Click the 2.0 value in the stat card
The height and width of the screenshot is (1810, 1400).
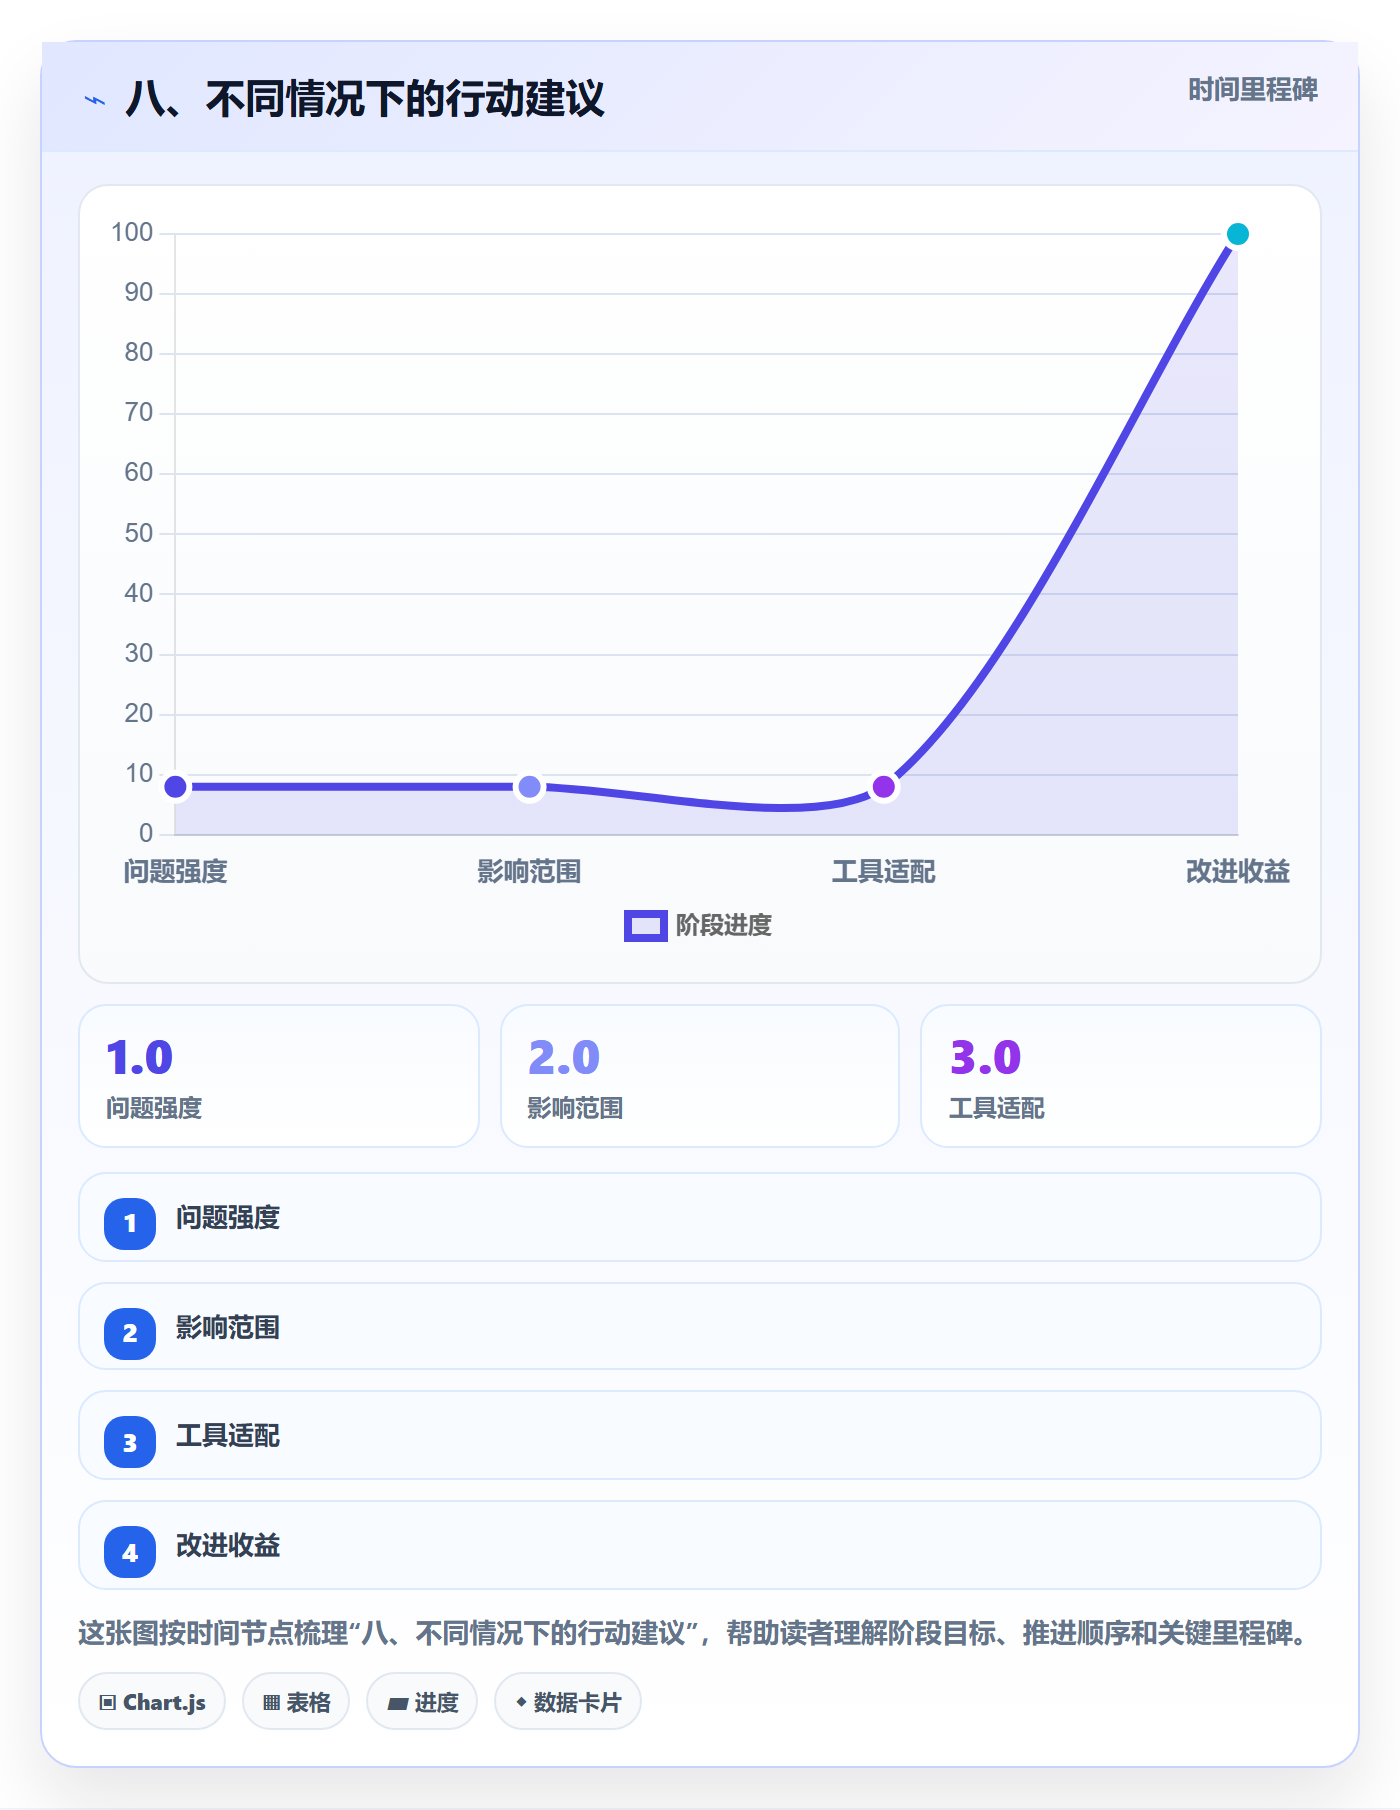[564, 1057]
